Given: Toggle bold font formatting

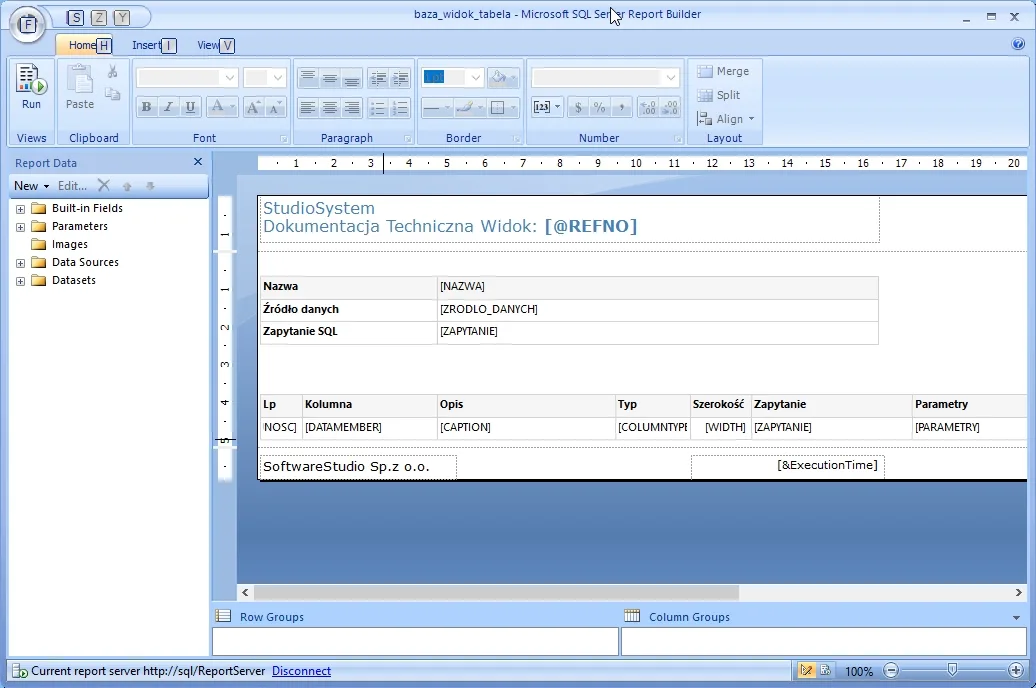Looking at the screenshot, I should 147,107.
